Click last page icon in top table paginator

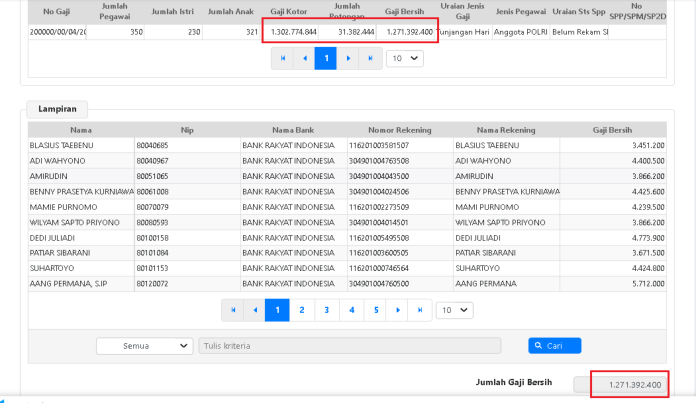coord(371,58)
